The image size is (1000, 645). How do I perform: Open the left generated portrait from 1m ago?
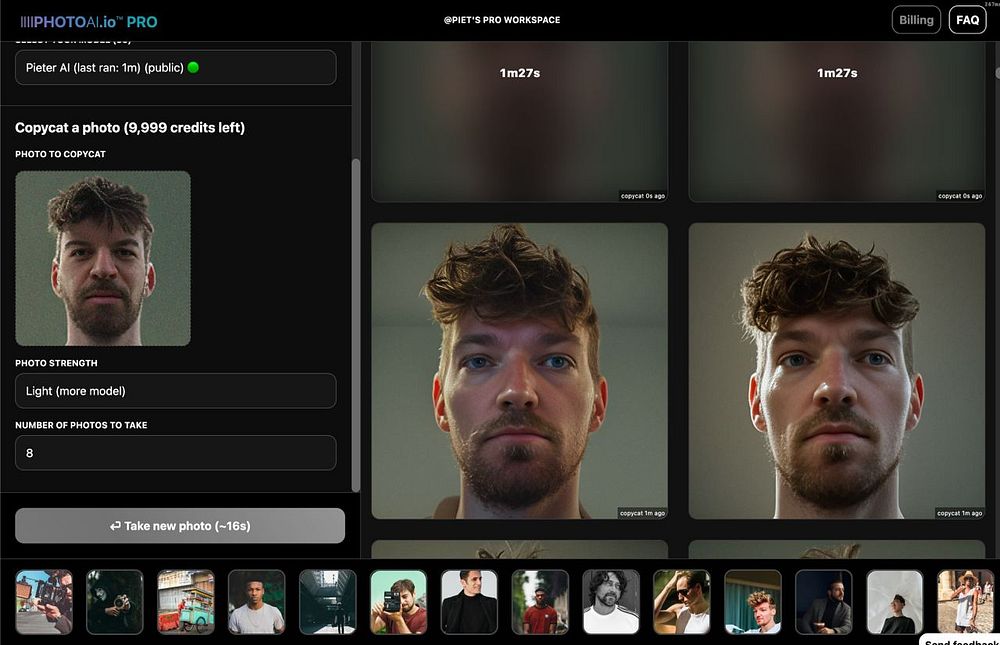click(x=519, y=371)
